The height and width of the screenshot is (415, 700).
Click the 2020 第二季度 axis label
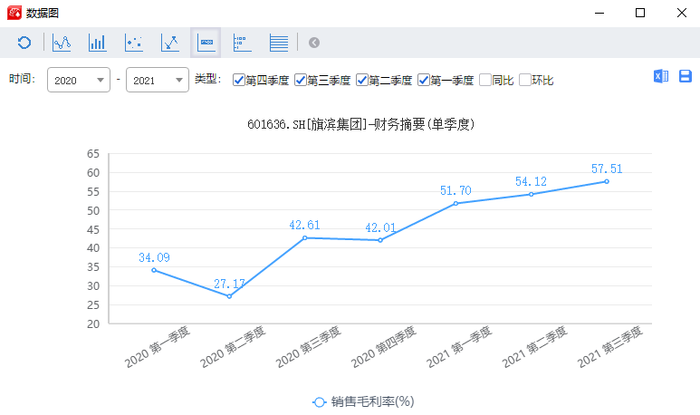(x=233, y=347)
